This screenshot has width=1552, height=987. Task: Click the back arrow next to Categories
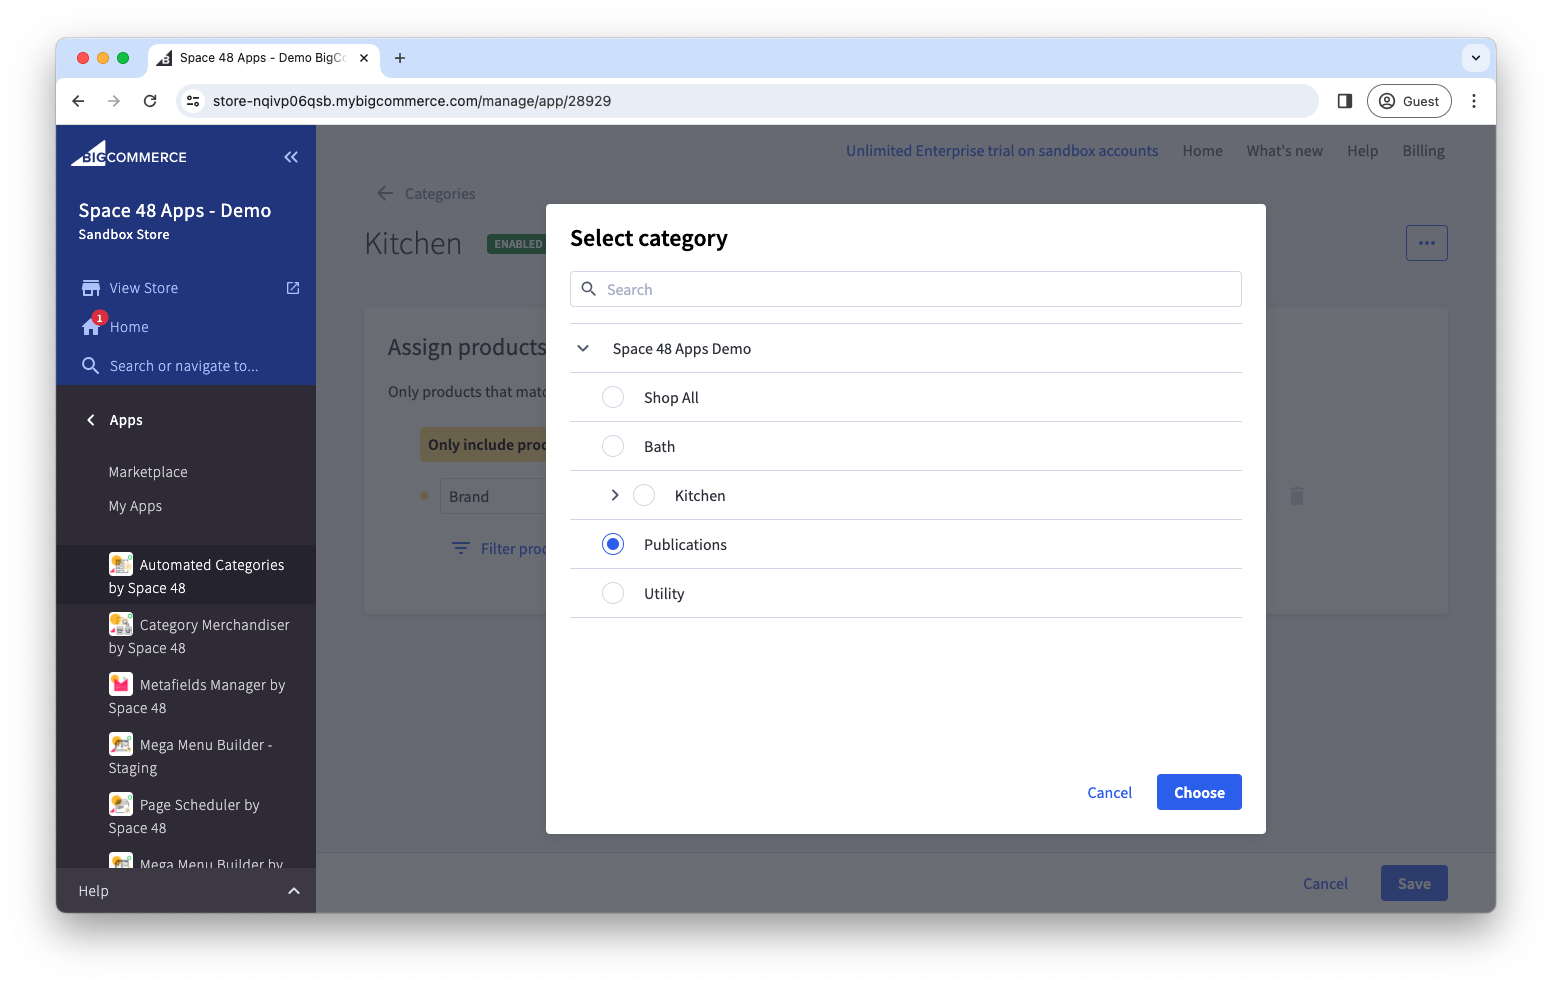(385, 193)
